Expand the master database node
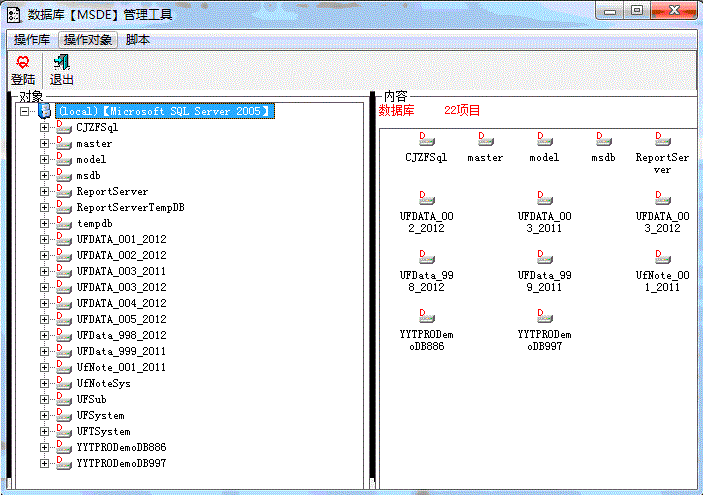 point(44,143)
